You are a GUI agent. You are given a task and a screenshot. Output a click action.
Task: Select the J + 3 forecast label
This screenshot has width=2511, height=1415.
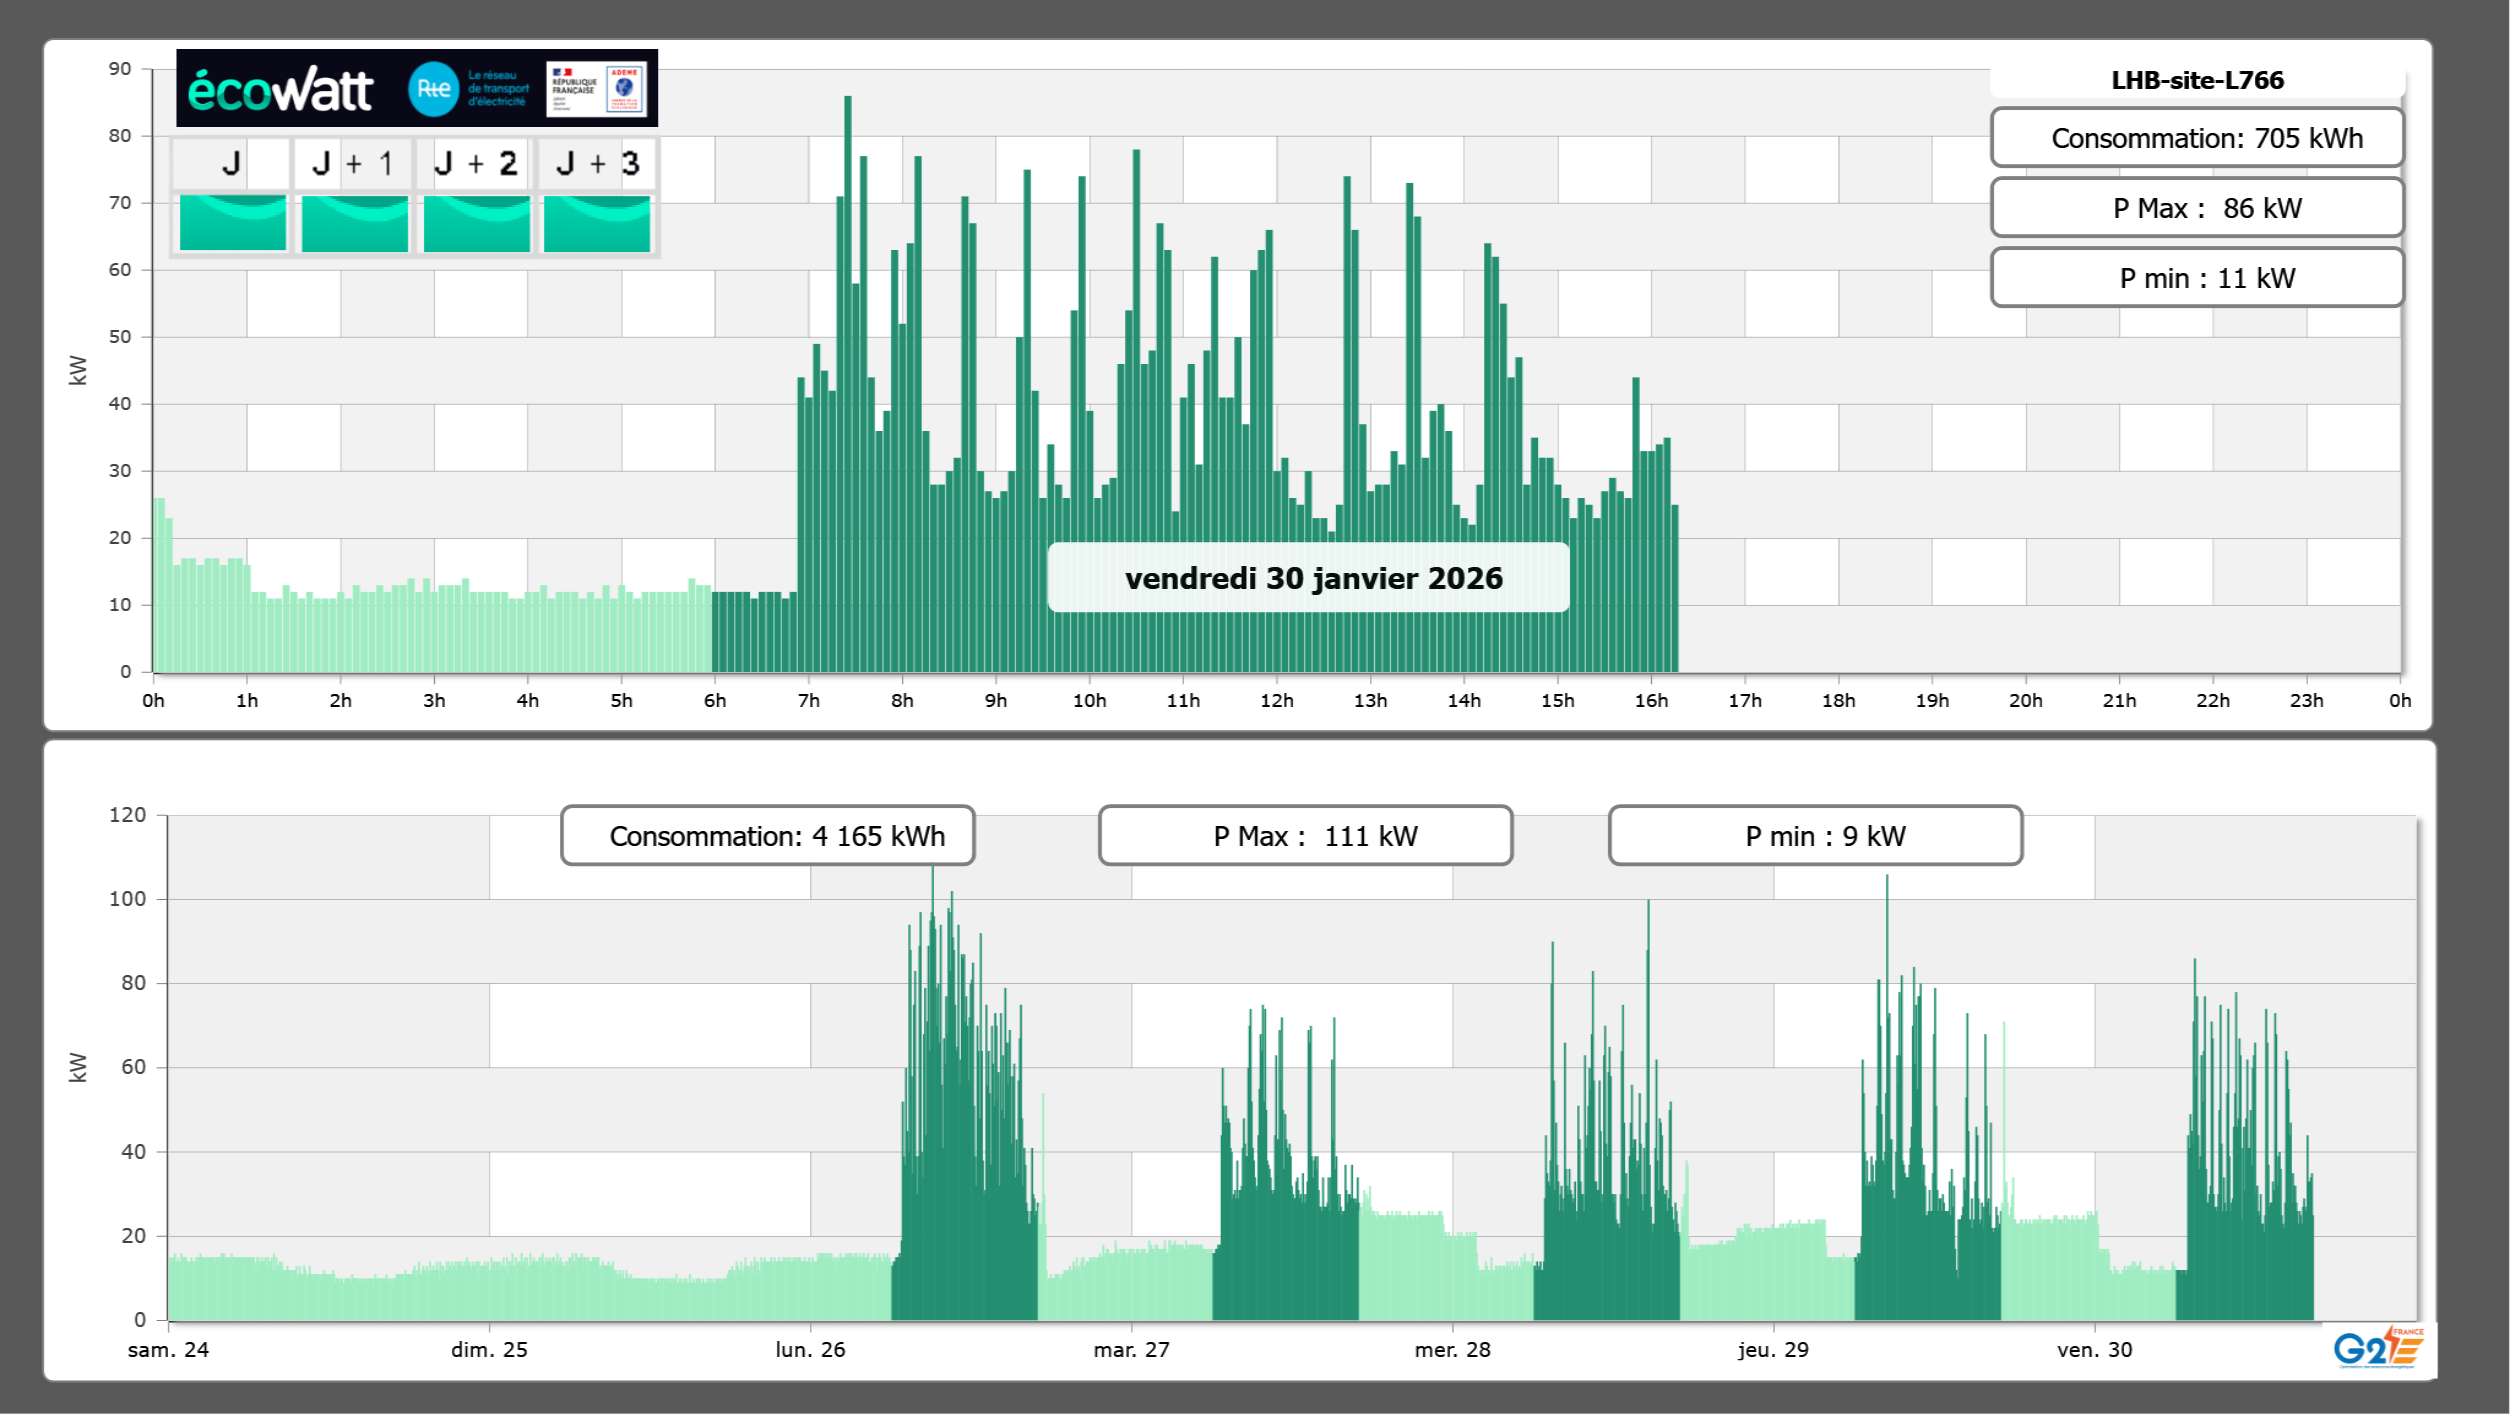[597, 164]
